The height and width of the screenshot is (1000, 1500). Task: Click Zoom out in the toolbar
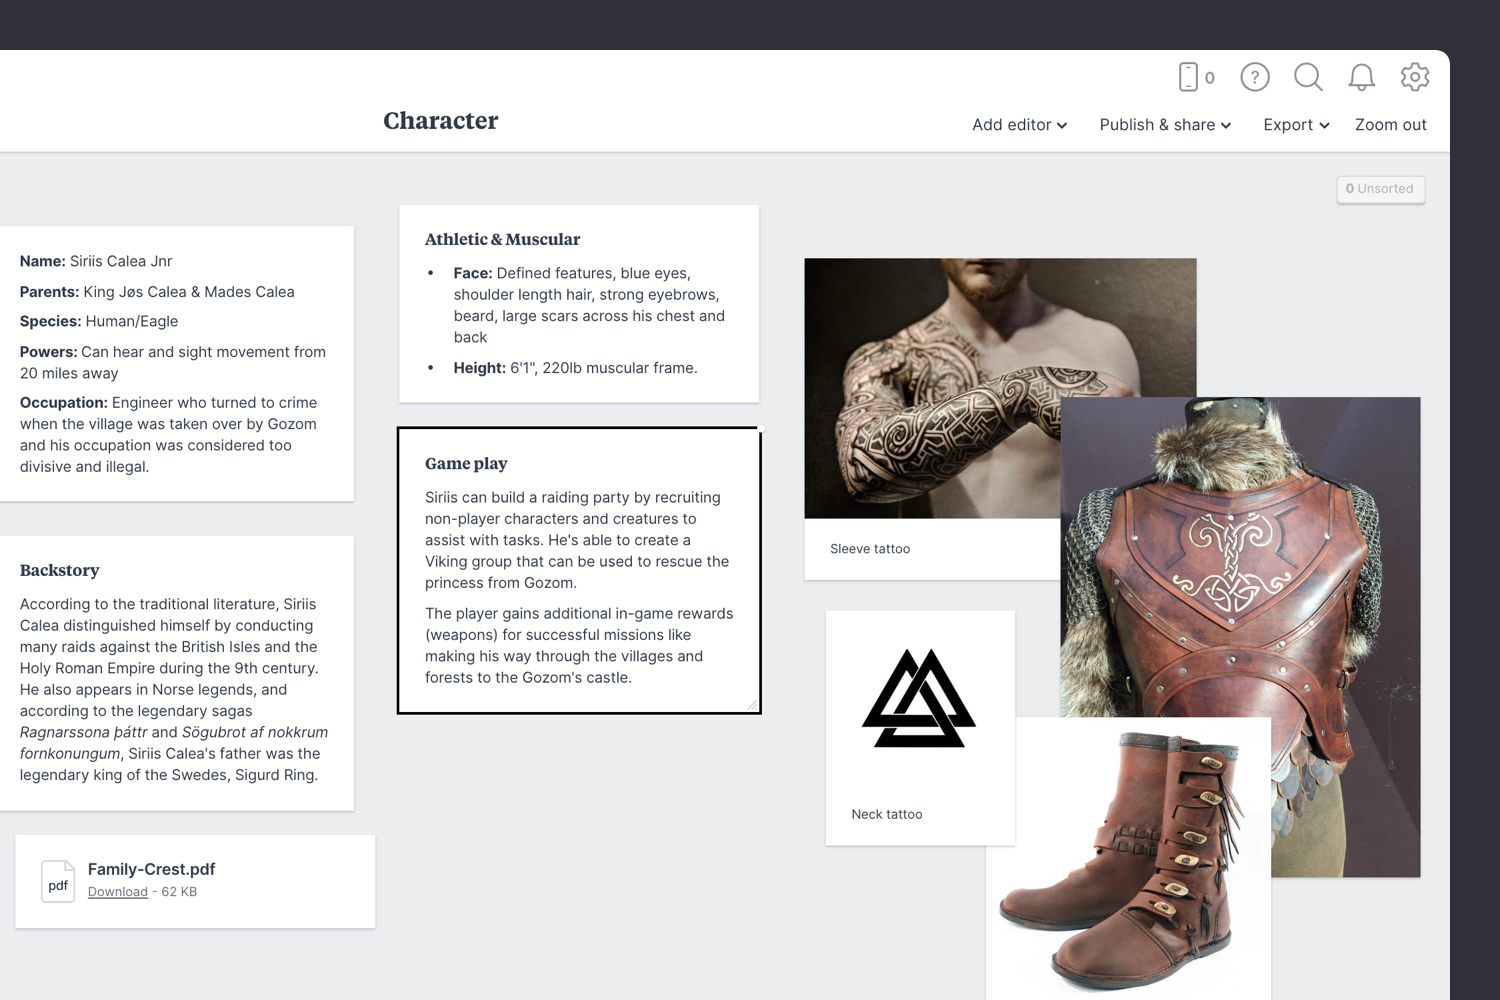click(x=1390, y=125)
